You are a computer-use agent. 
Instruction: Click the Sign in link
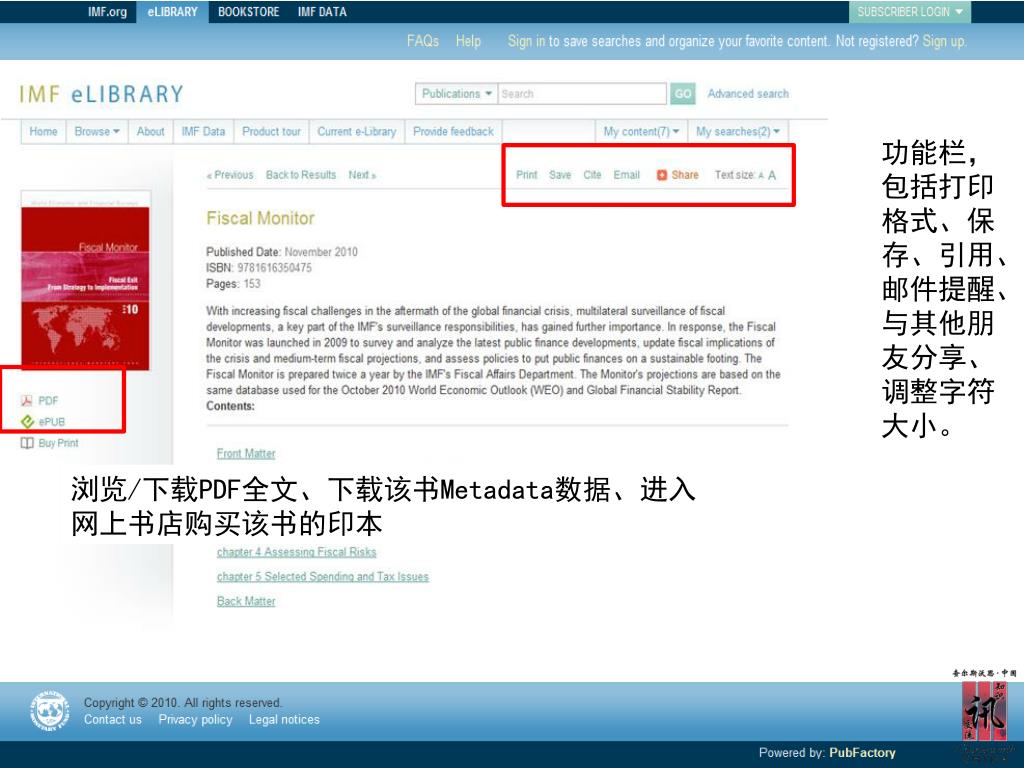[526, 41]
